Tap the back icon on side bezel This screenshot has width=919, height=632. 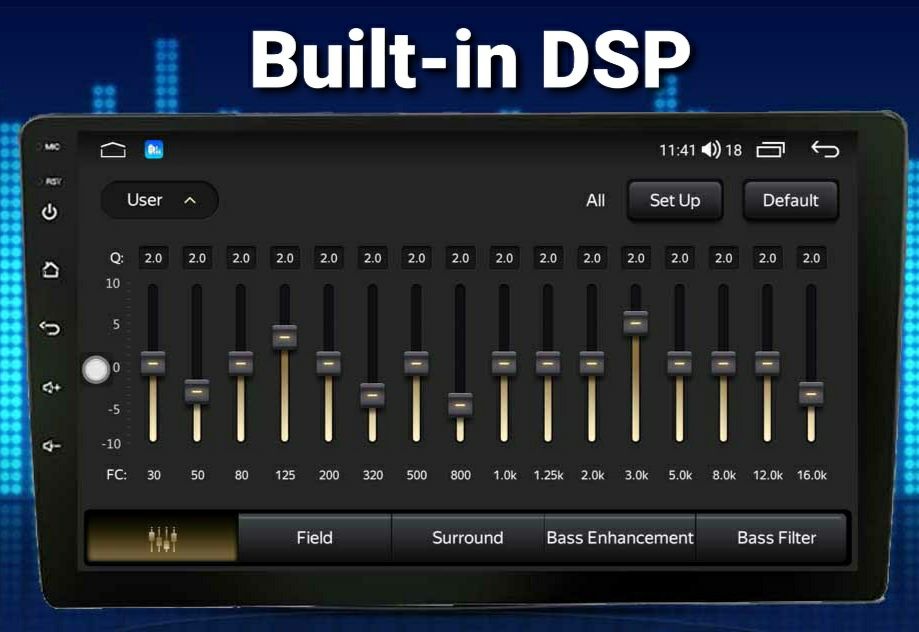[x=50, y=328]
